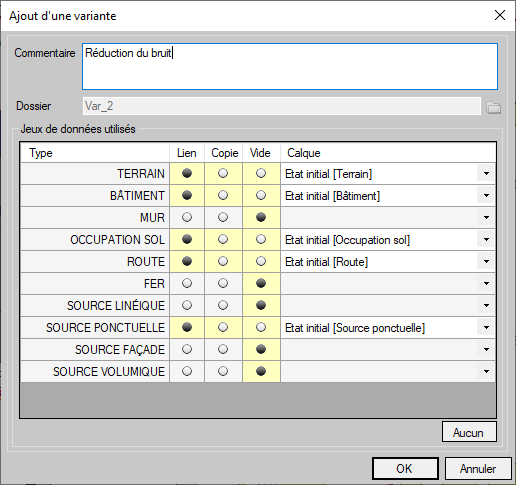Open Calque dropdown for FER row

[486, 283]
